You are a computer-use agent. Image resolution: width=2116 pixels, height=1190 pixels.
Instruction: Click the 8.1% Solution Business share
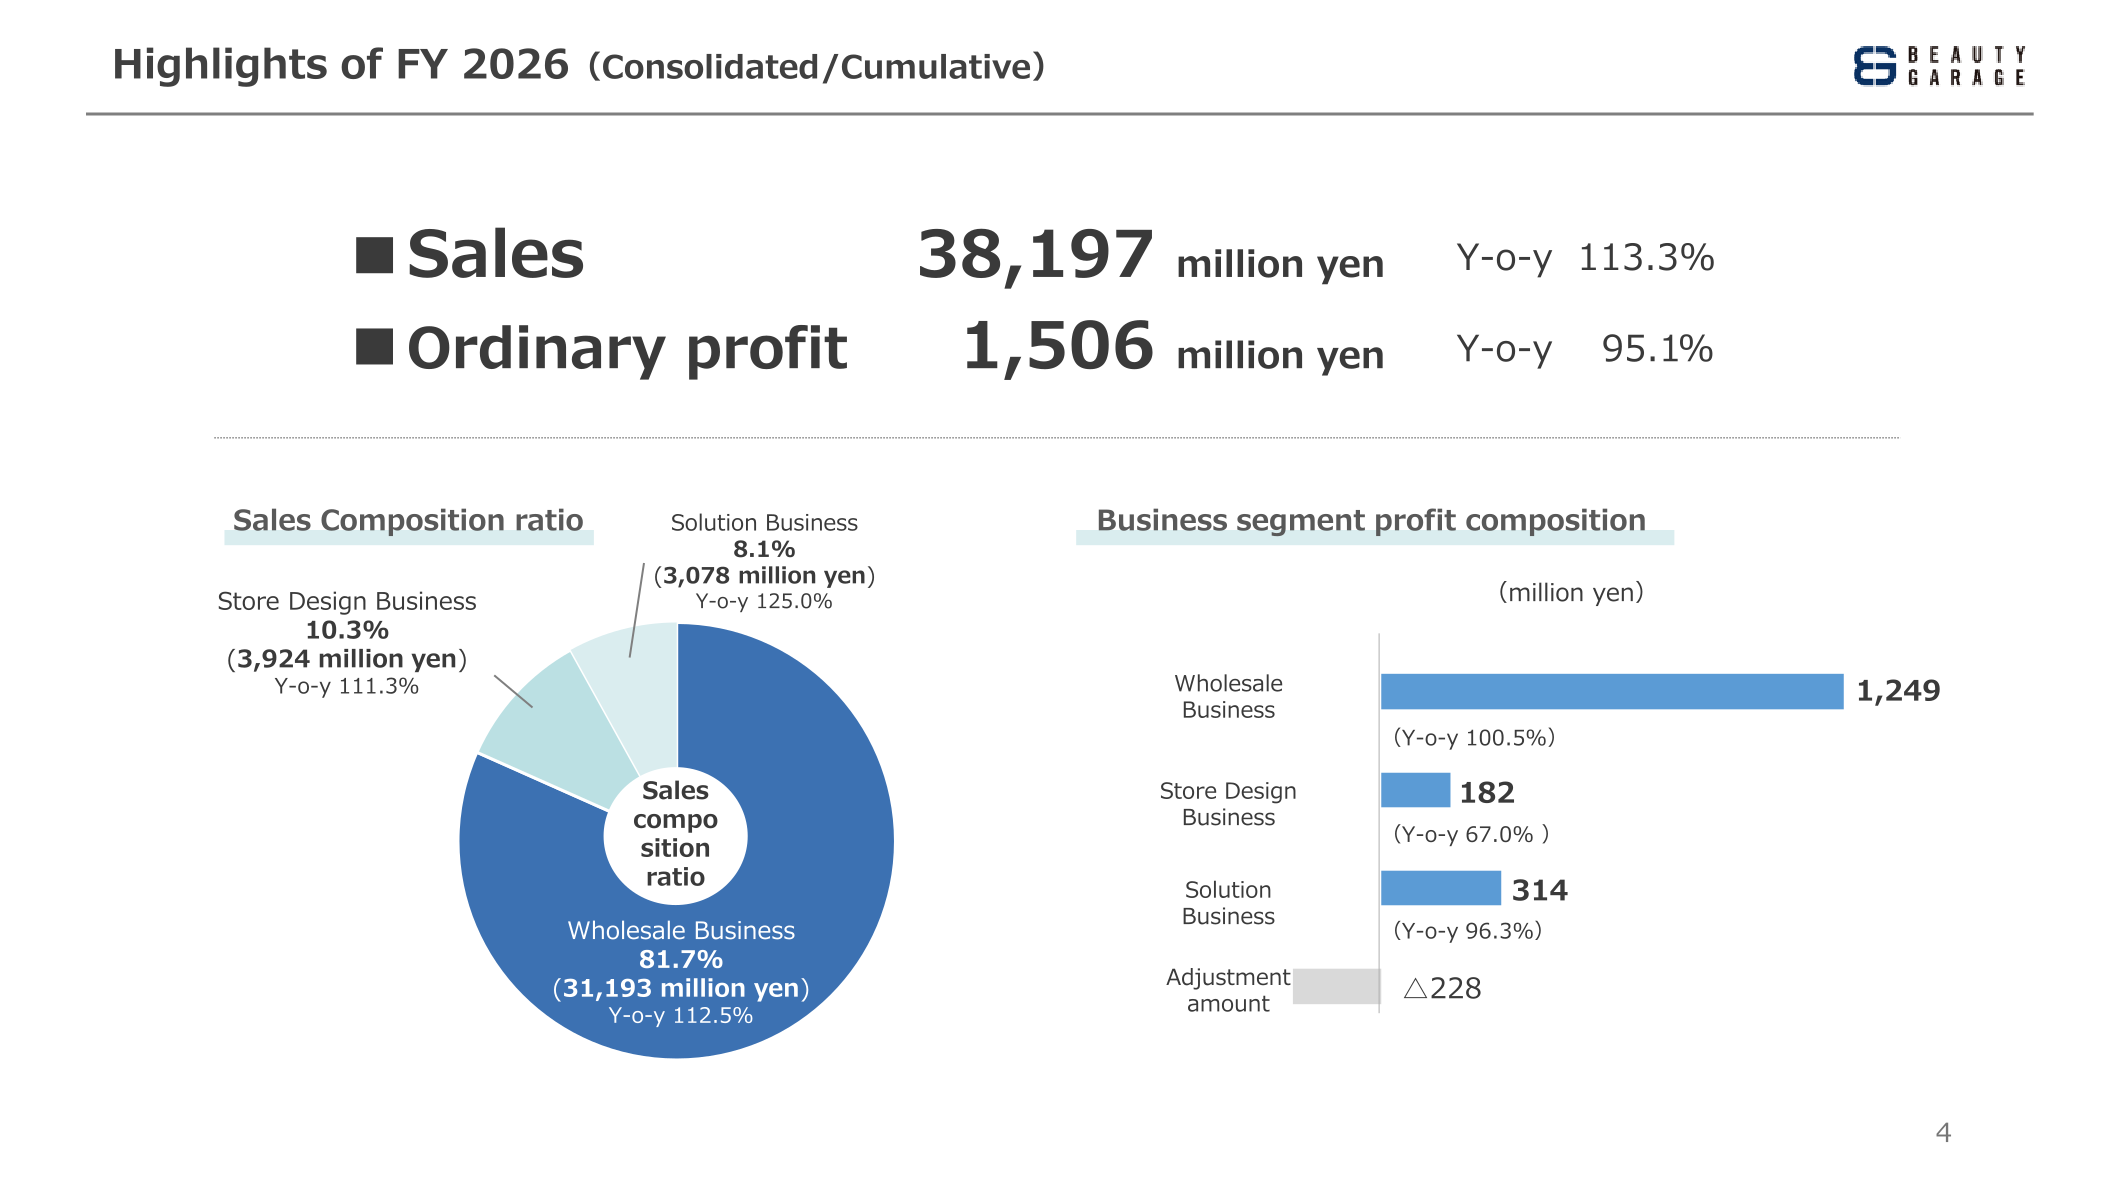764,549
